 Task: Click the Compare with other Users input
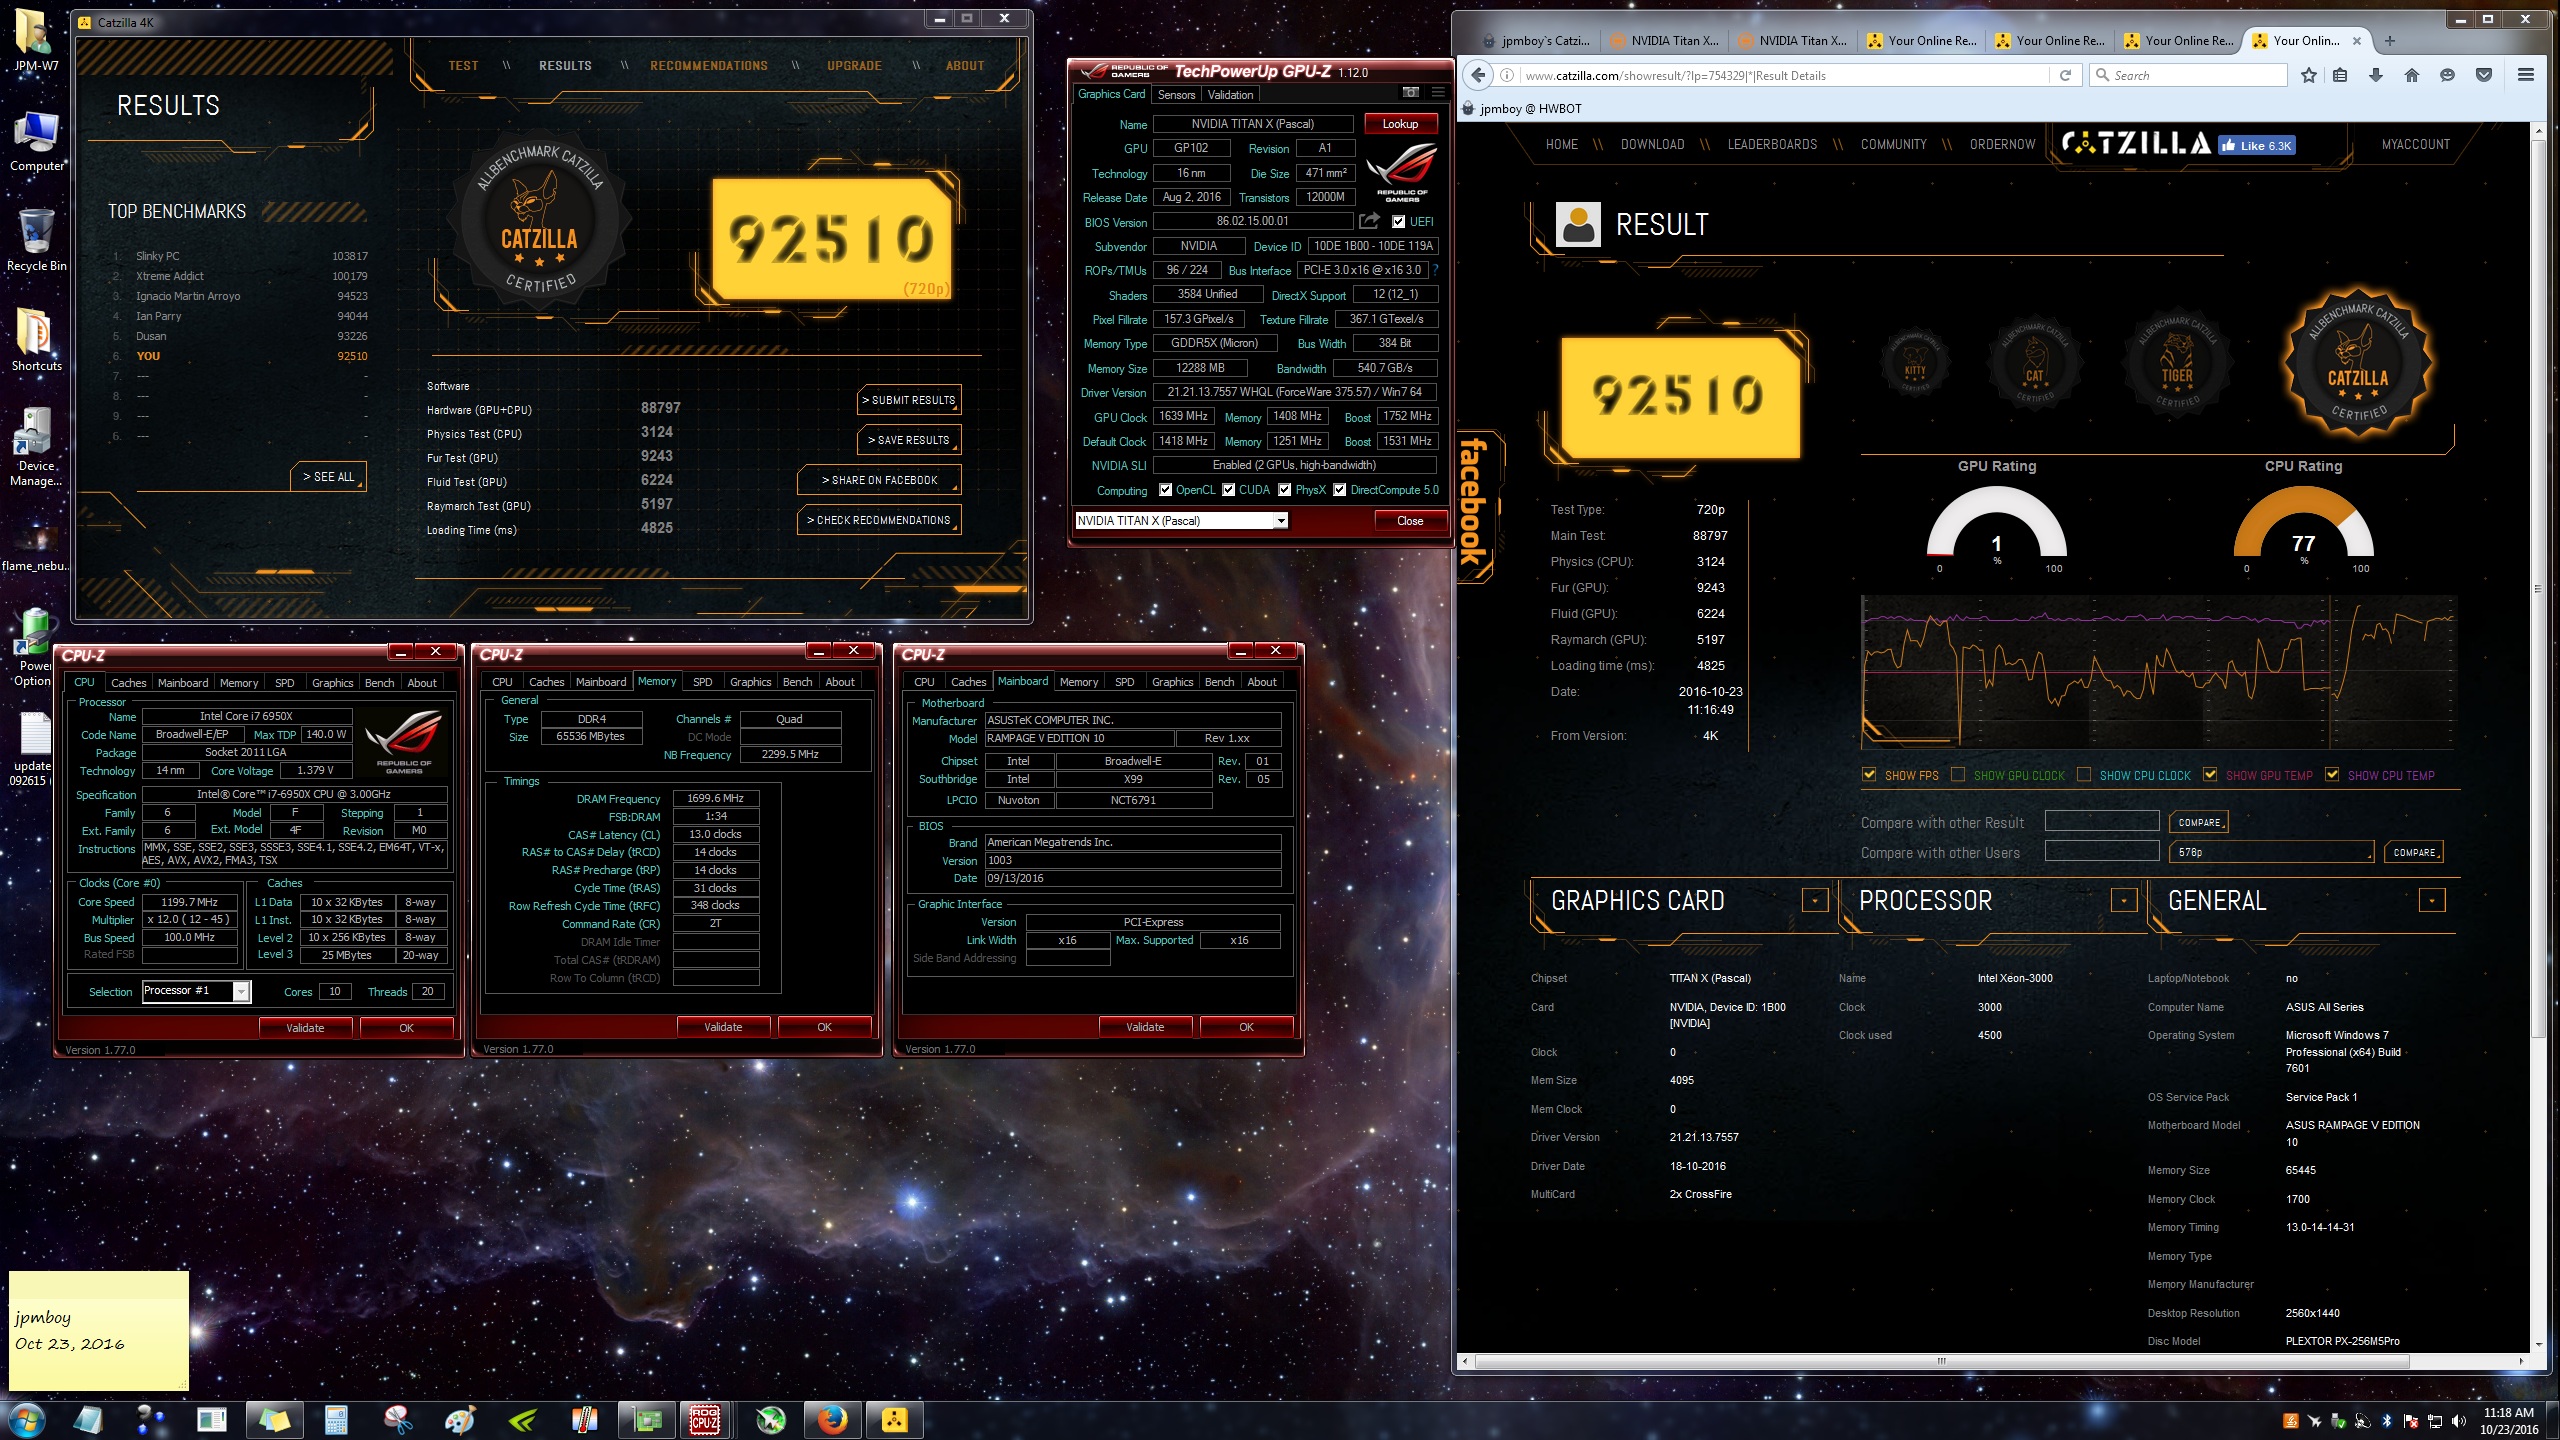tap(2101, 852)
